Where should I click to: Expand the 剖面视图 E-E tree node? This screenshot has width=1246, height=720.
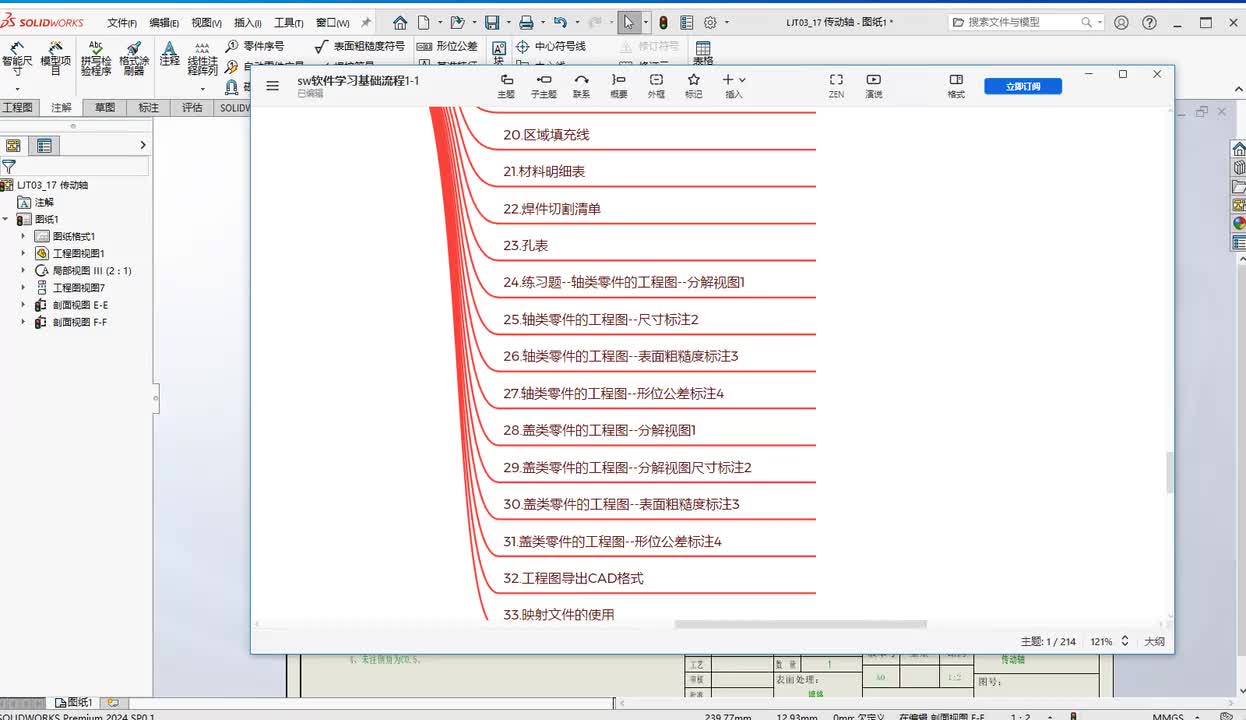pyautogui.click(x=23, y=305)
